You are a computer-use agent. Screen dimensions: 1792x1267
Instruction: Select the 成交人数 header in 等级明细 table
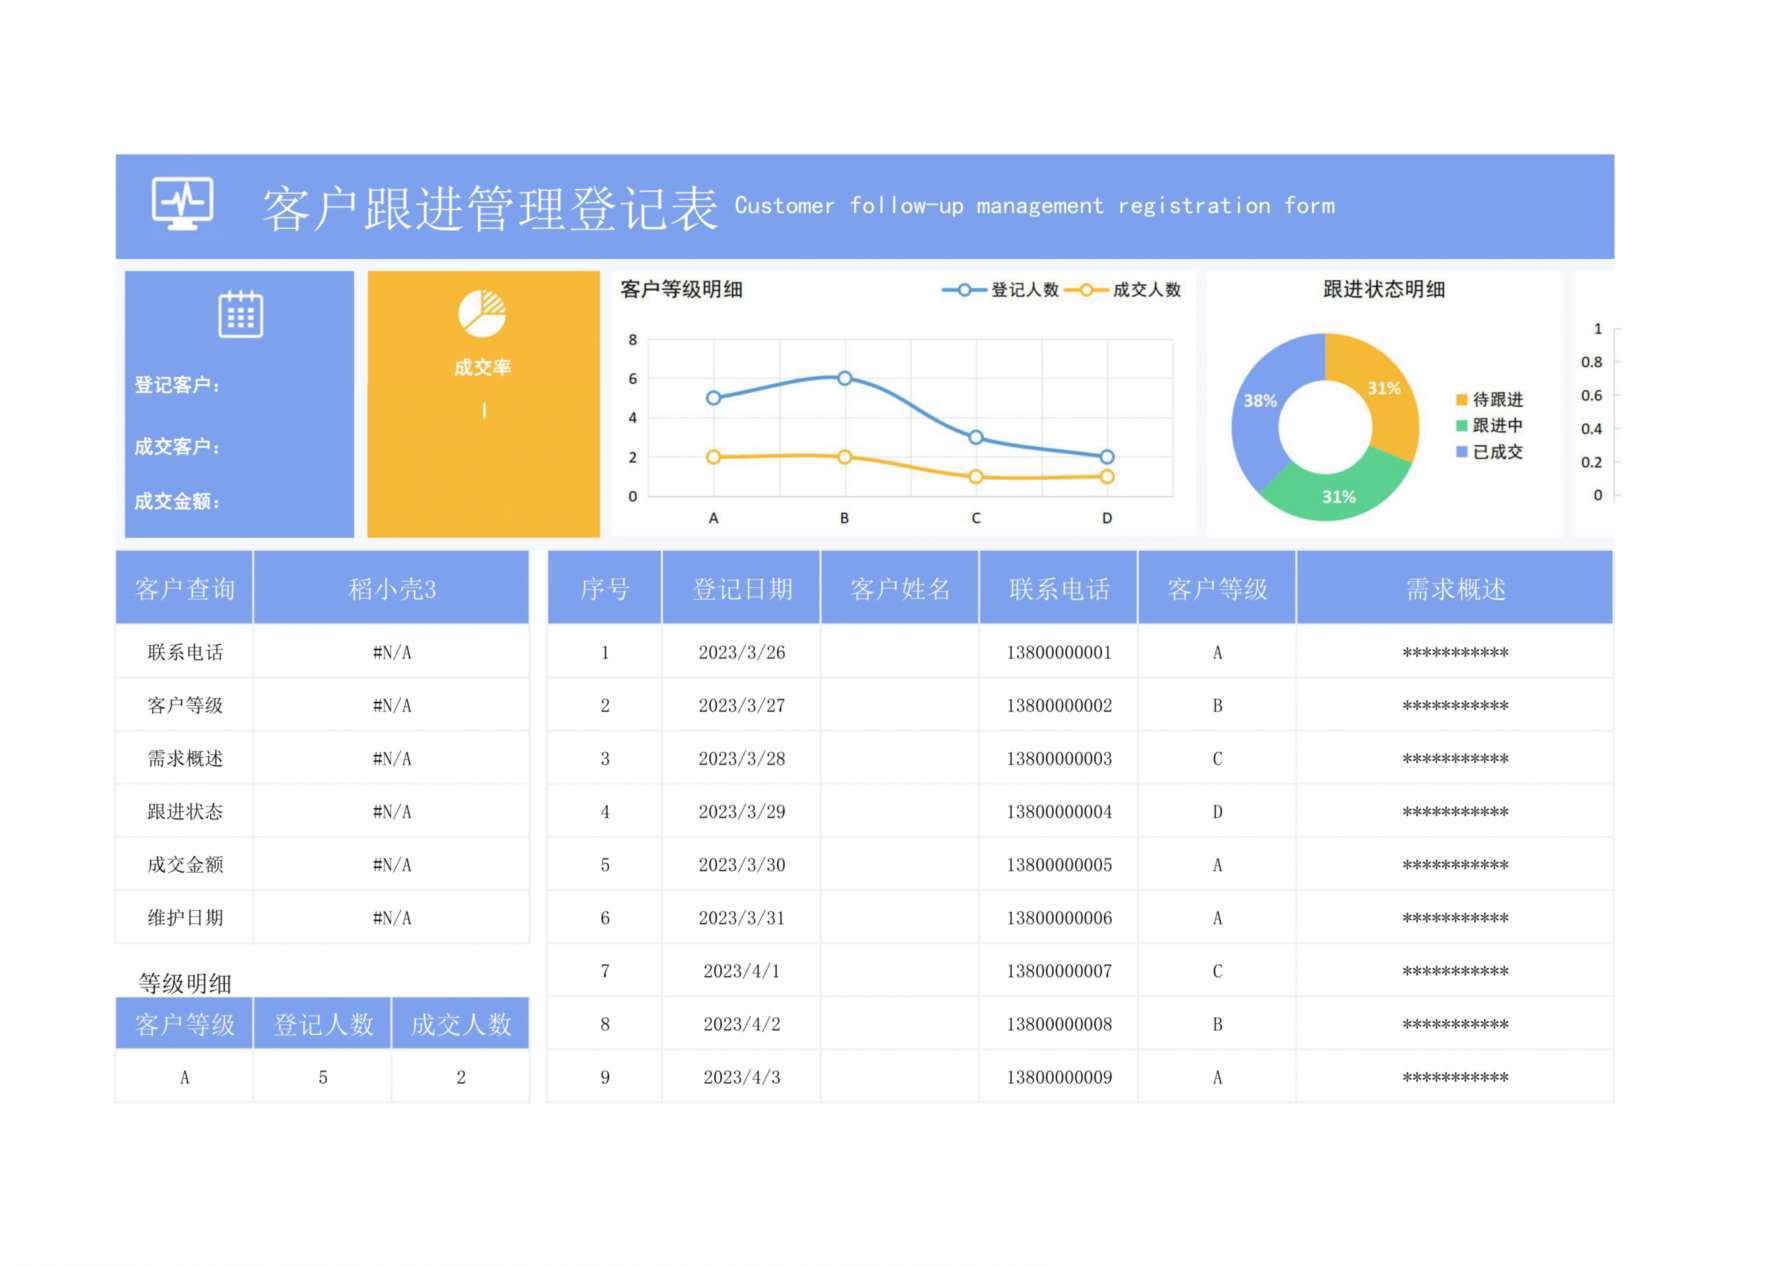tap(461, 1024)
